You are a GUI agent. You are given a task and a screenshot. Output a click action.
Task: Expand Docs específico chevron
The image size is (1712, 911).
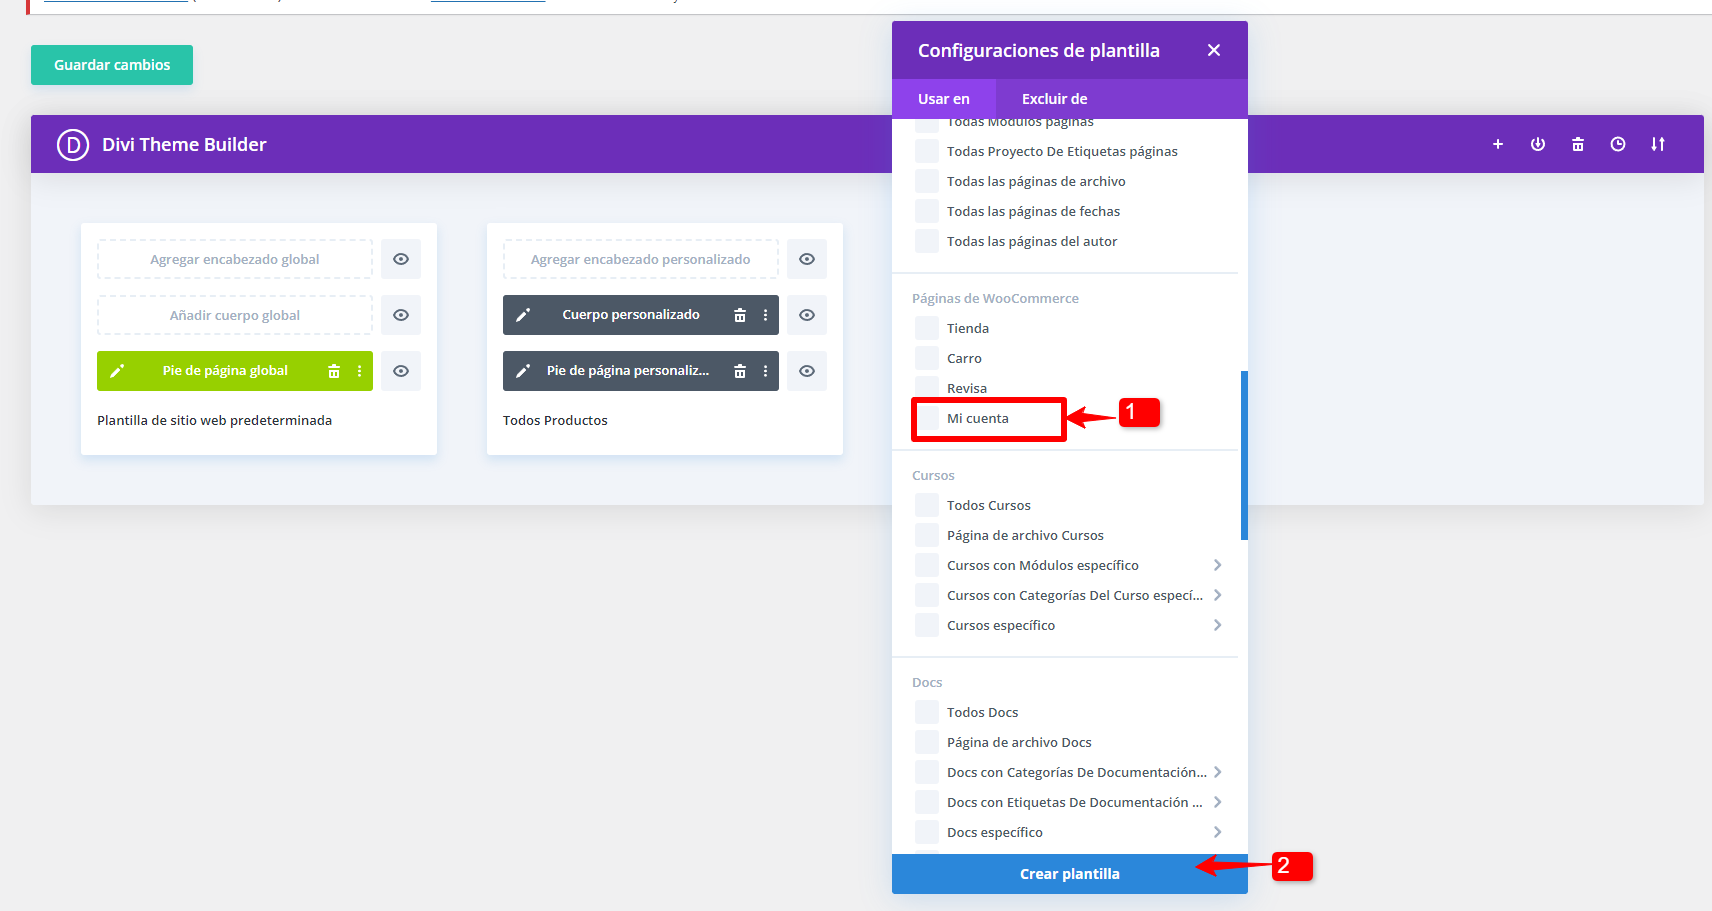pyautogui.click(x=1217, y=832)
